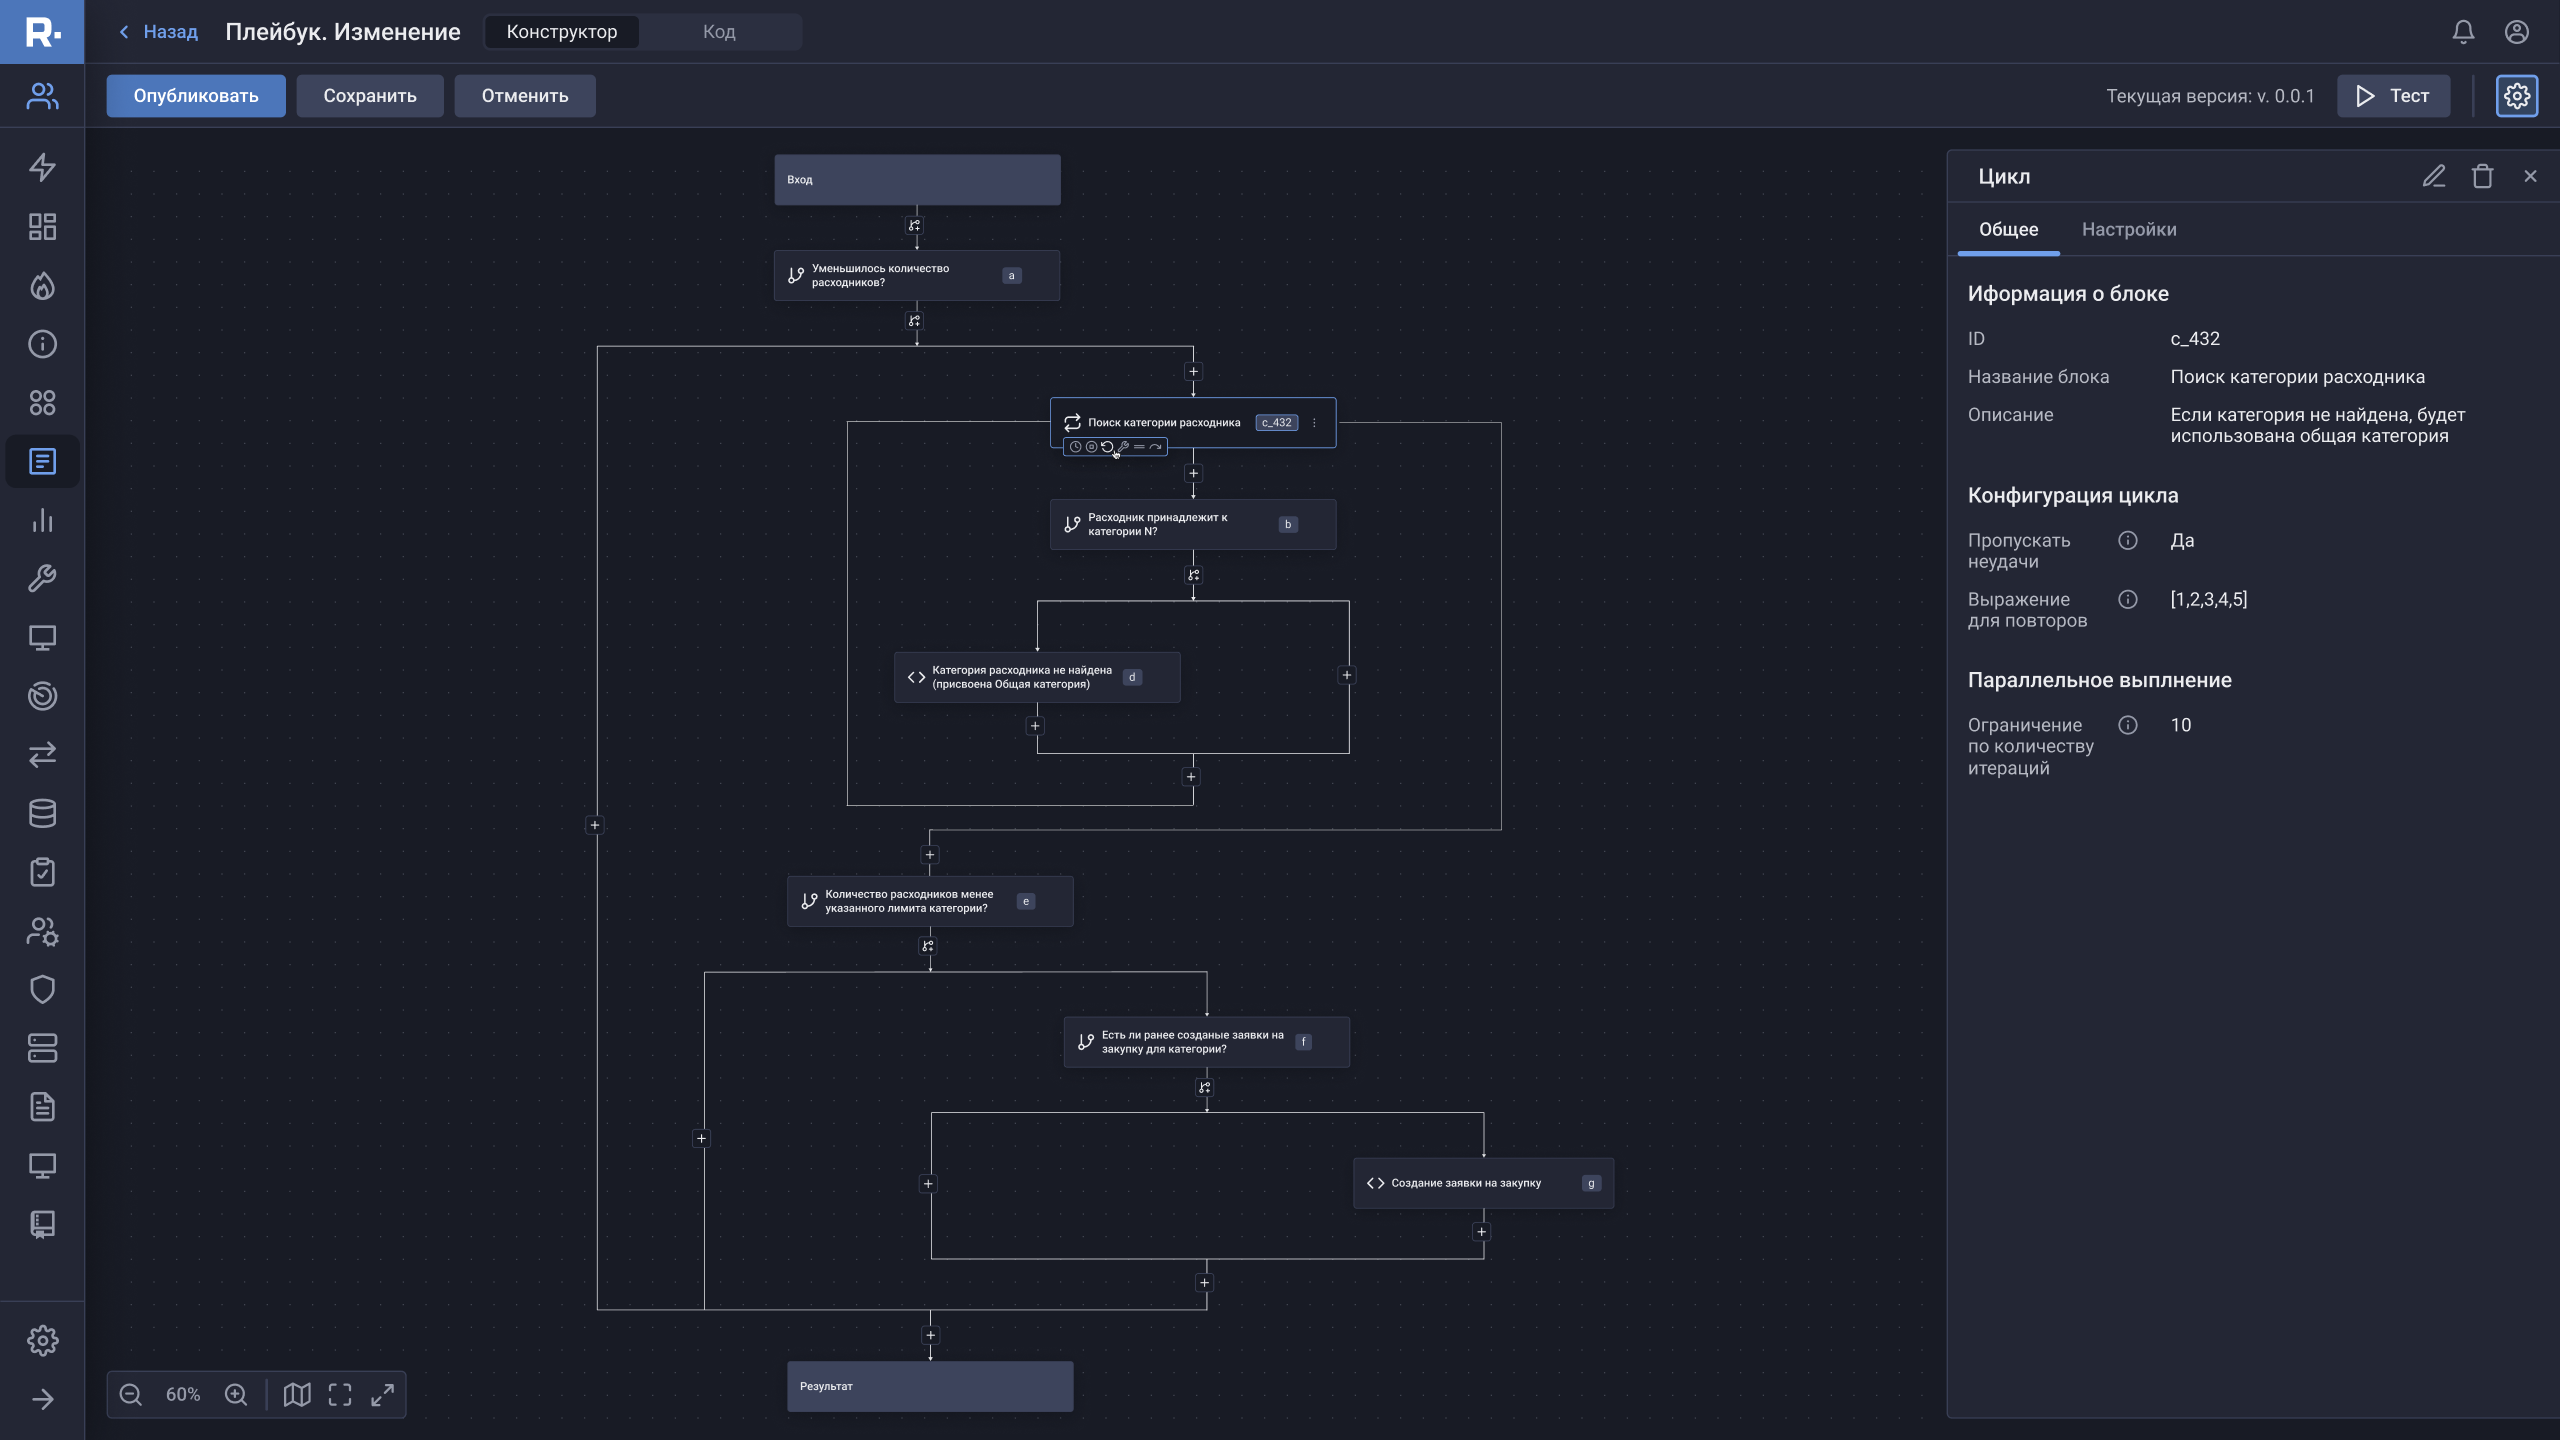Click the playbook settings gear icon
Image resolution: width=2560 pixels, height=1440 pixels.
2517,96
